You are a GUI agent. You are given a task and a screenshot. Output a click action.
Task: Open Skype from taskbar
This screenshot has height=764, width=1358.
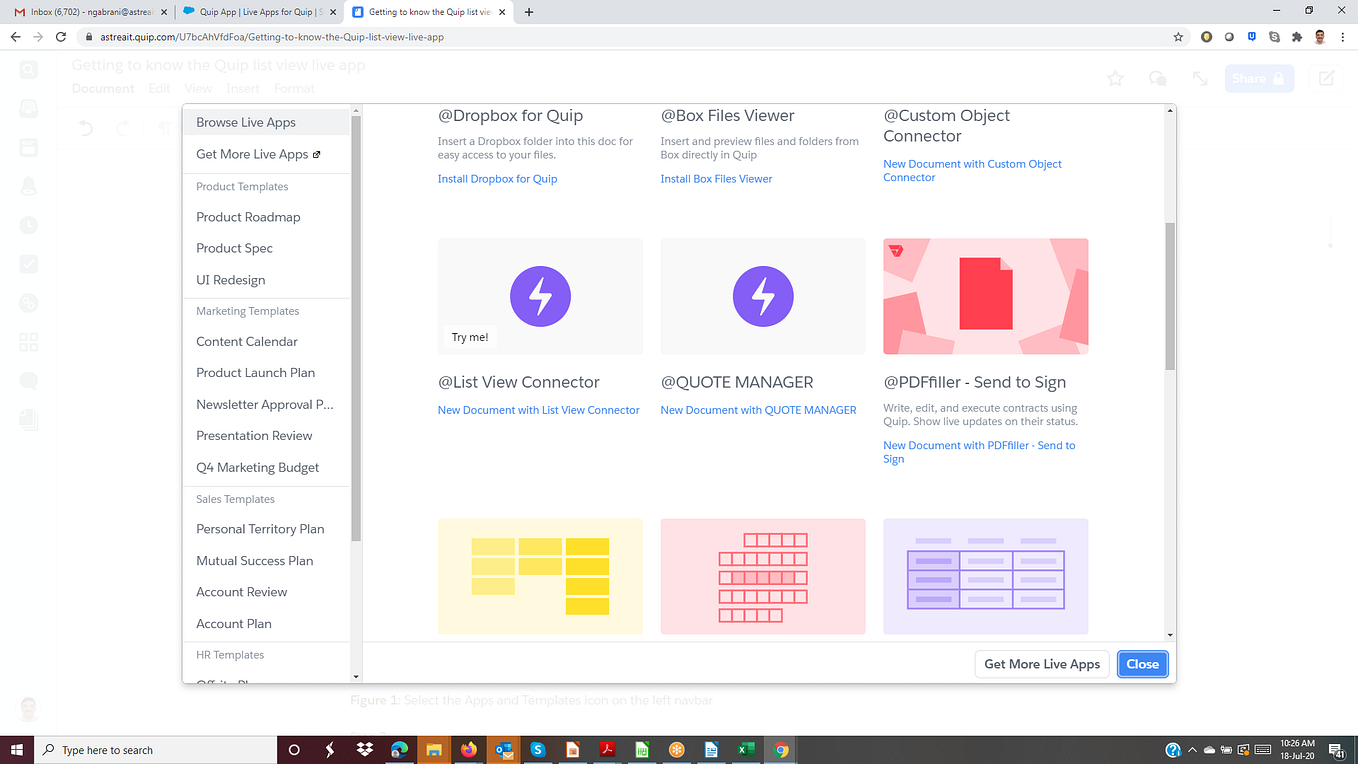[538, 750]
